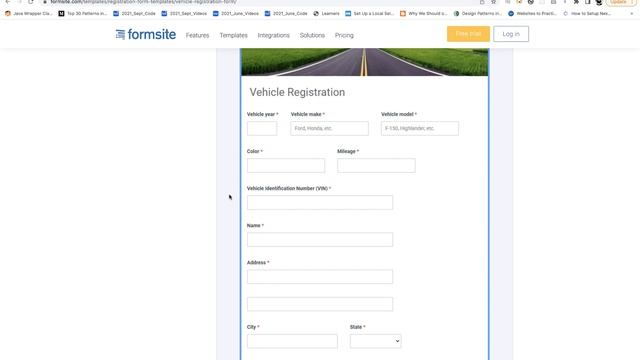Open the 2021_June_Videos bookmark
Viewport: 640px width, 360px height.
point(236,13)
